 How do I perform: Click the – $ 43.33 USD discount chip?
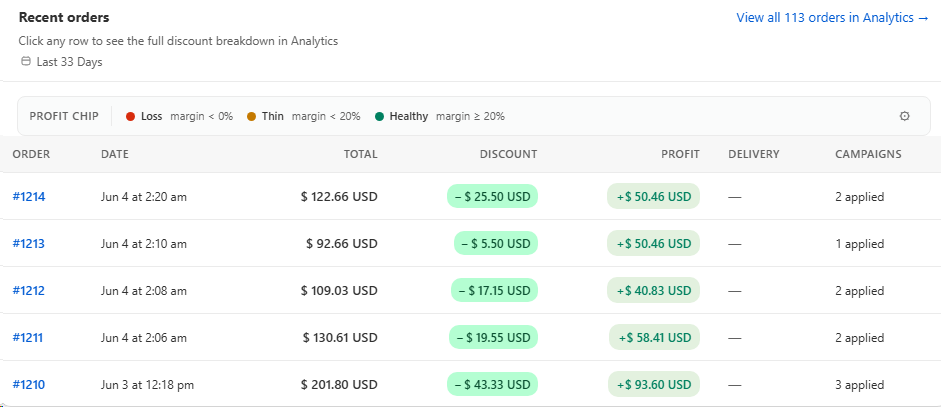point(492,384)
